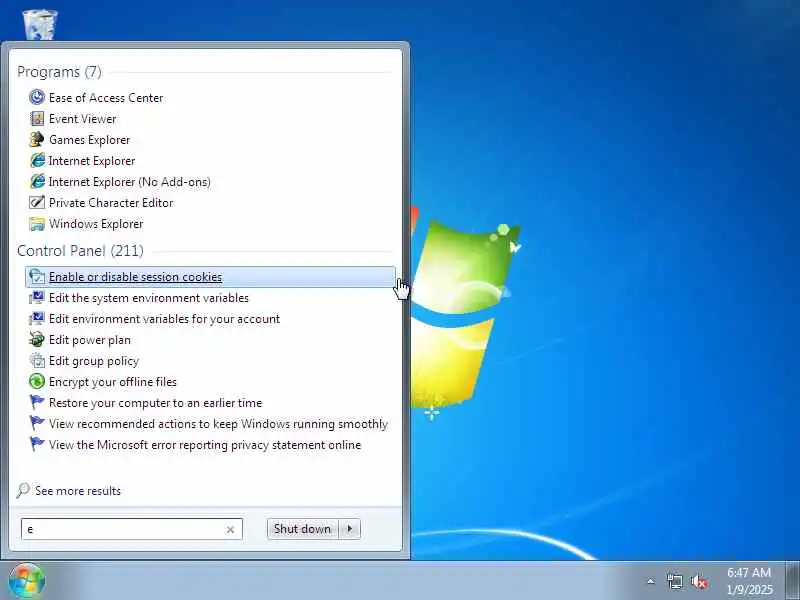Image resolution: width=800 pixels, height=600 pixels.
Task: Expand the Programs (7) results header
Action: coord(59,71)
